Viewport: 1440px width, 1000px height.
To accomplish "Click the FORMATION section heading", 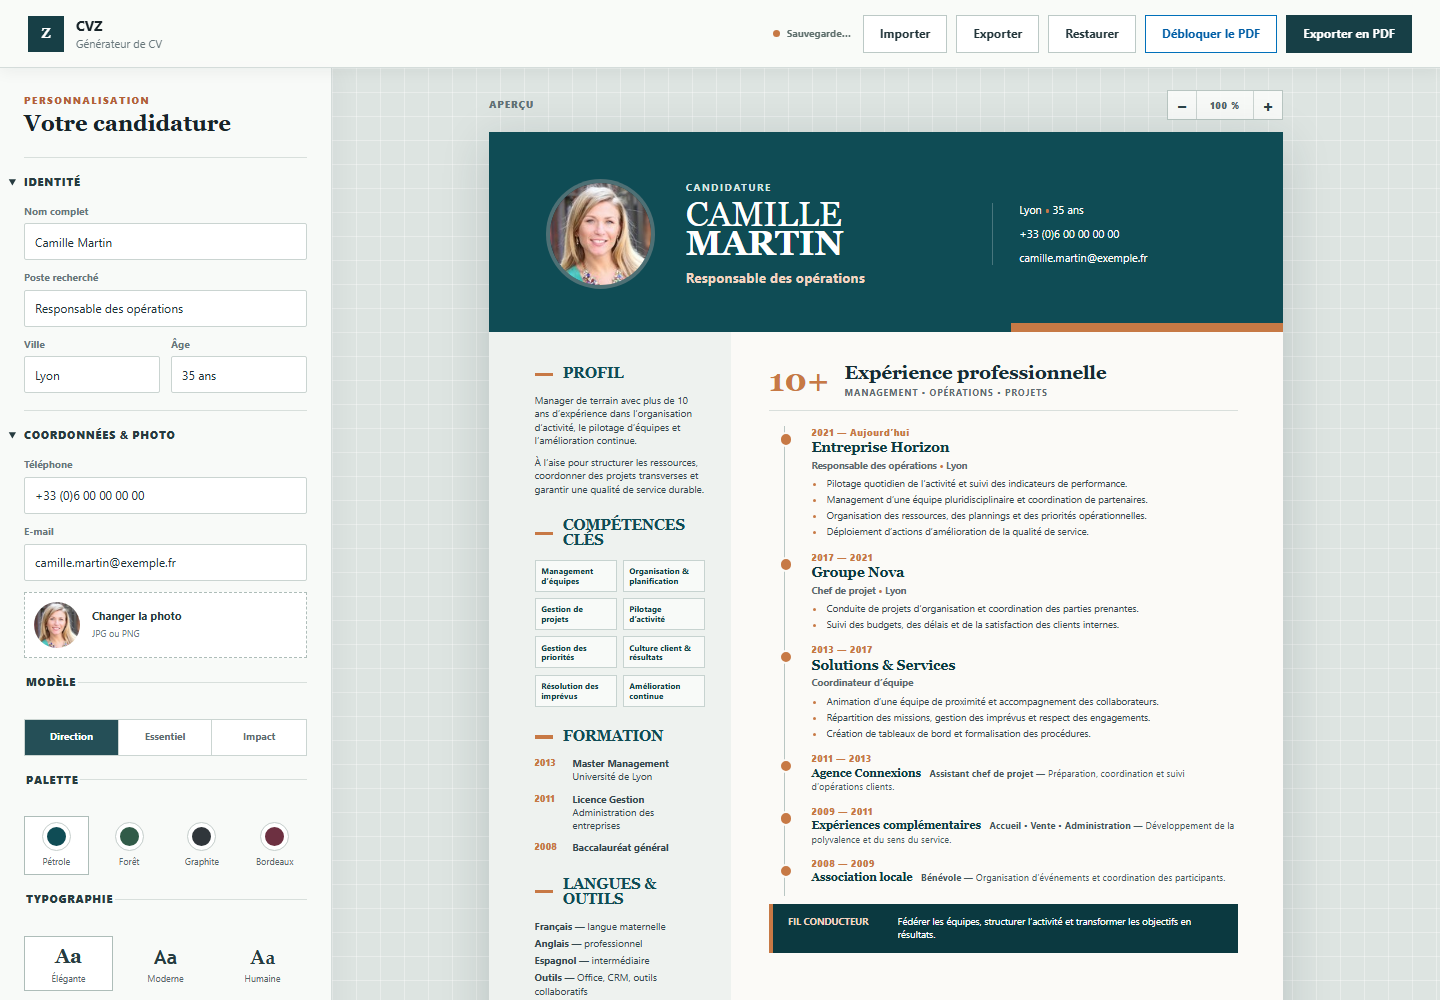I will 613,735.
